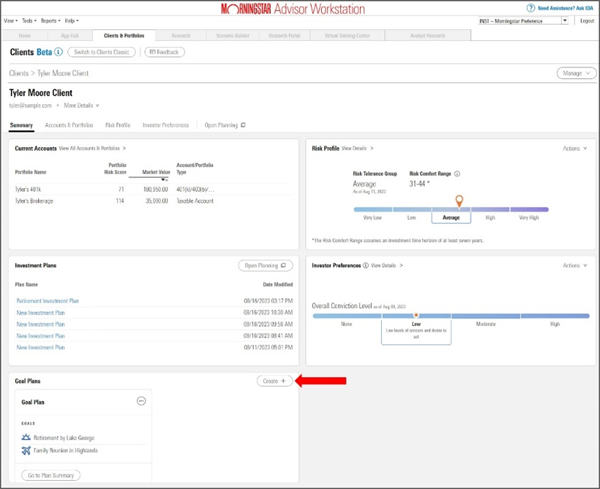Open the Risk Profile Actions dropdown
This screenshot has height=489, width=600.
(x=574, y=148)
